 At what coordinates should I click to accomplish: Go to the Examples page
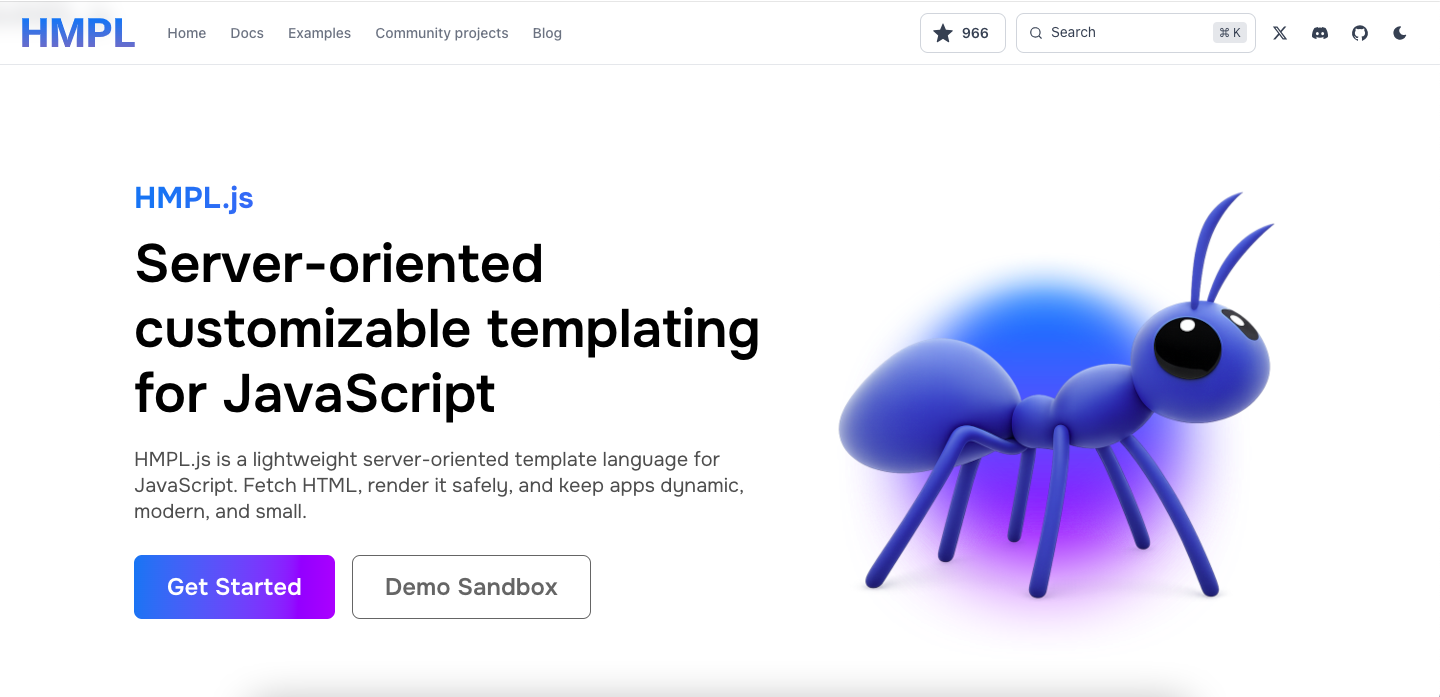pyautogui.click(x=319, y=33)
